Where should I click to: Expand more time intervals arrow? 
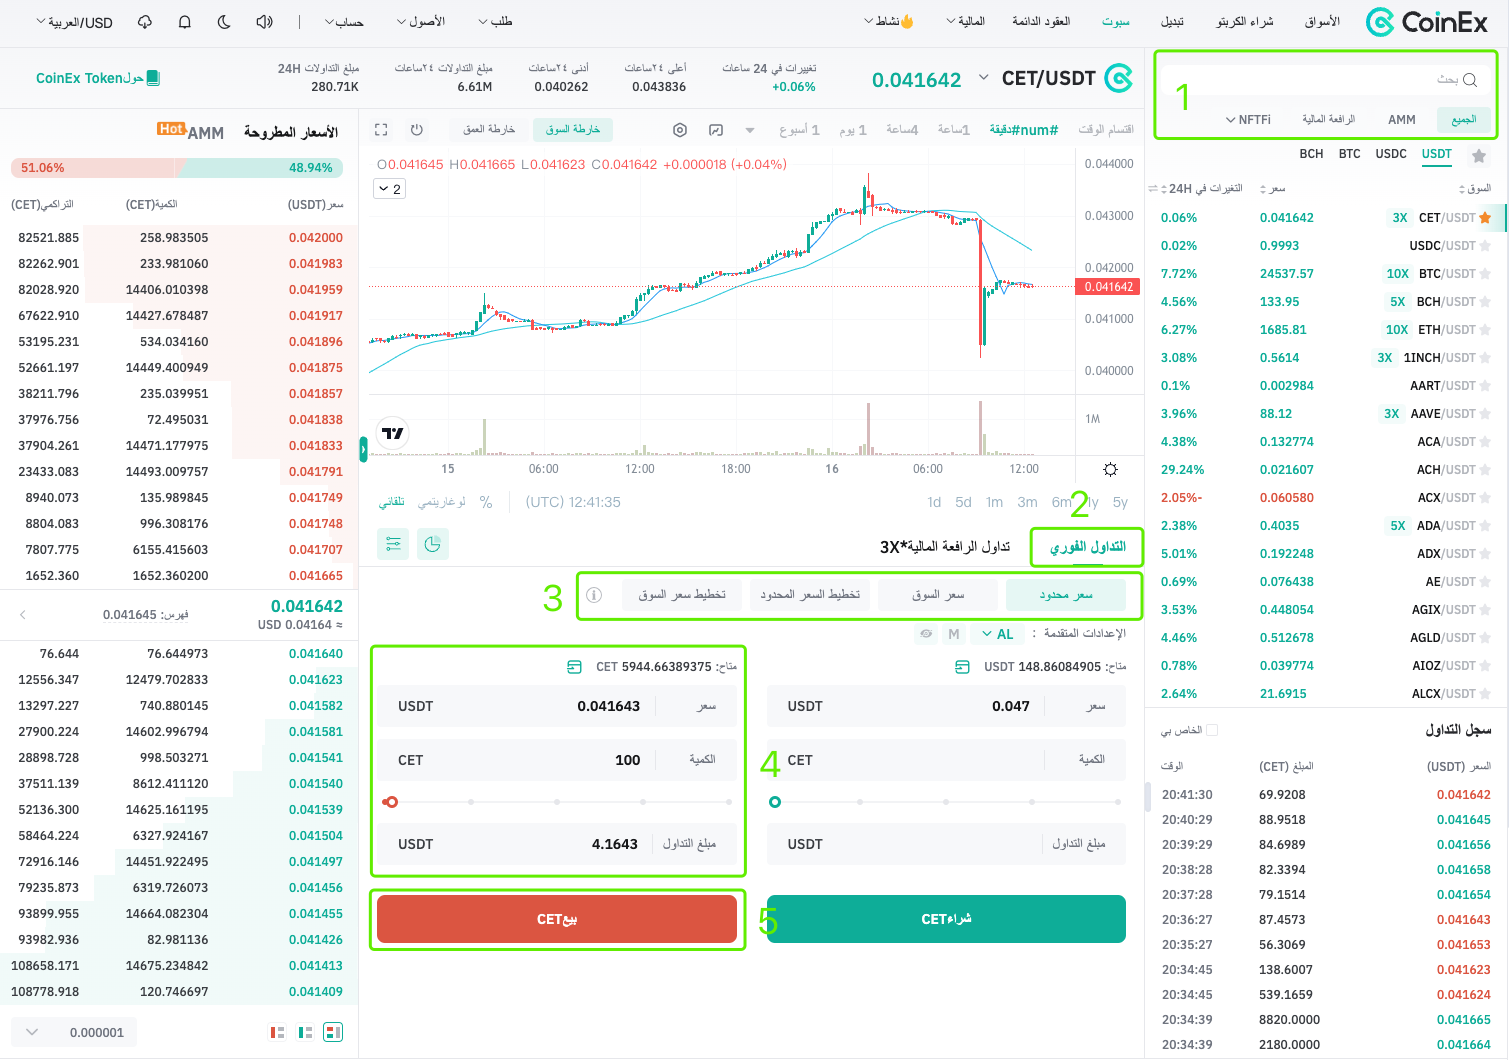(750, 130)
